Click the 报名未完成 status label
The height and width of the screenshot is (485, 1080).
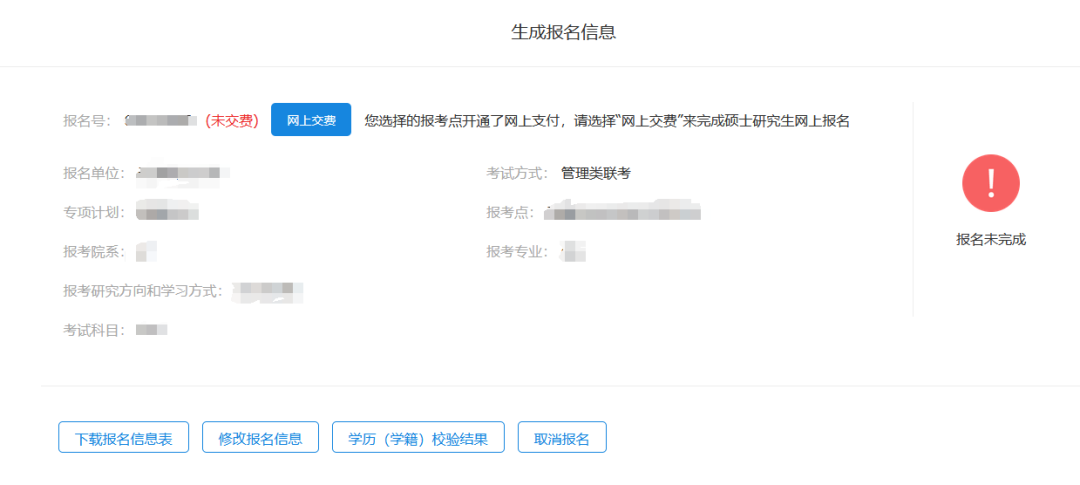point(990,239)
